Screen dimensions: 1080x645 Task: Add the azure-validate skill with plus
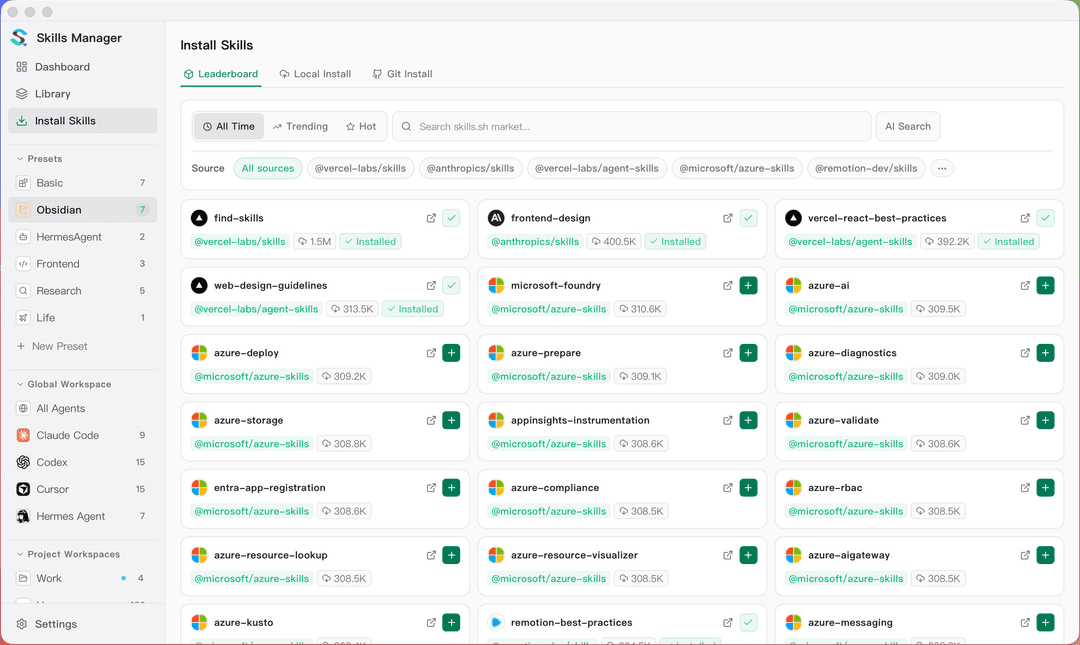(x=1046, y=420)
